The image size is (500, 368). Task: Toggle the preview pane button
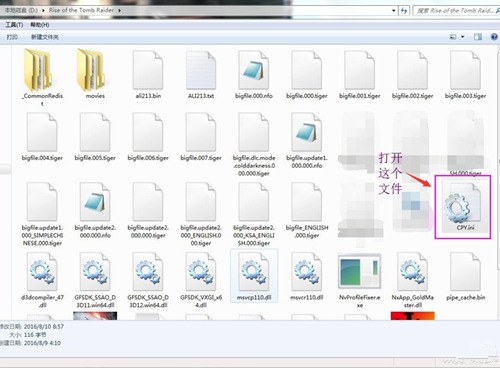[x=478, y=37]
